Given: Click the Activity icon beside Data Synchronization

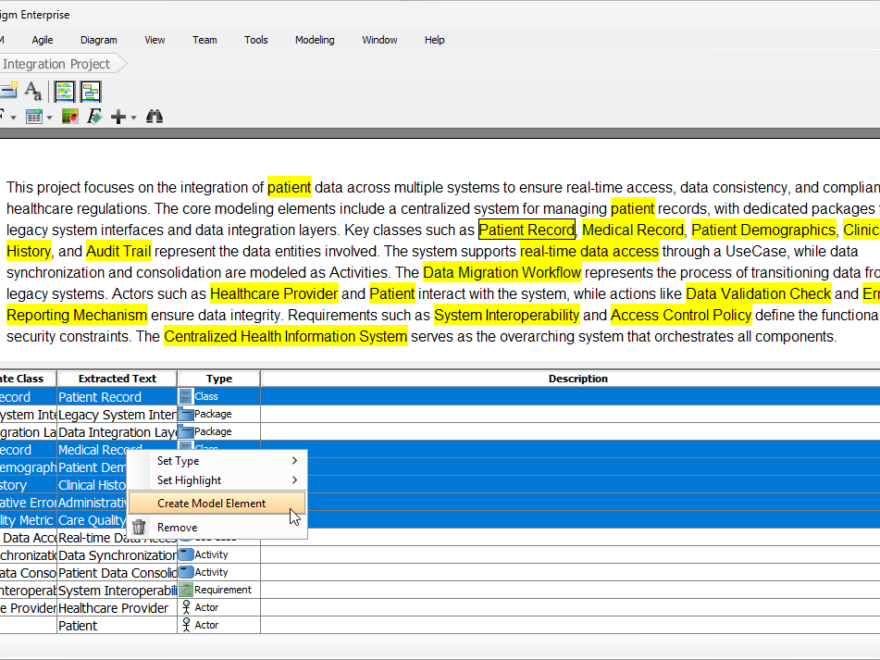Looking at the screenshot, I should [x=185, y=554].
